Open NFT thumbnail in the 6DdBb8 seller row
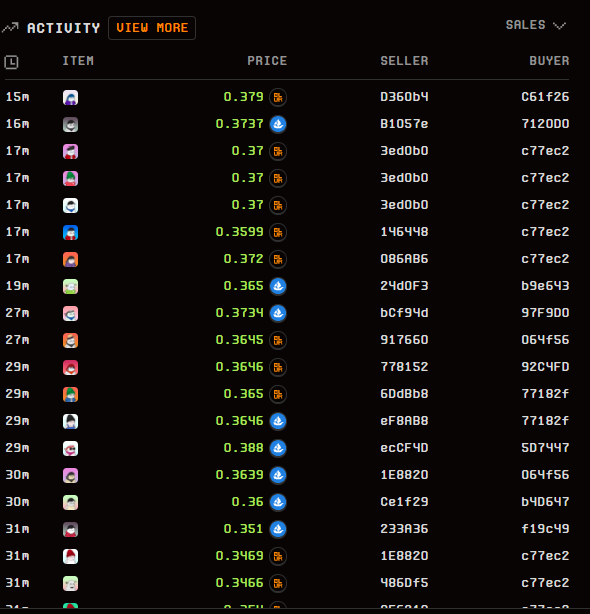The height and width of the screenshot is (614, 590). pos(70,394)
